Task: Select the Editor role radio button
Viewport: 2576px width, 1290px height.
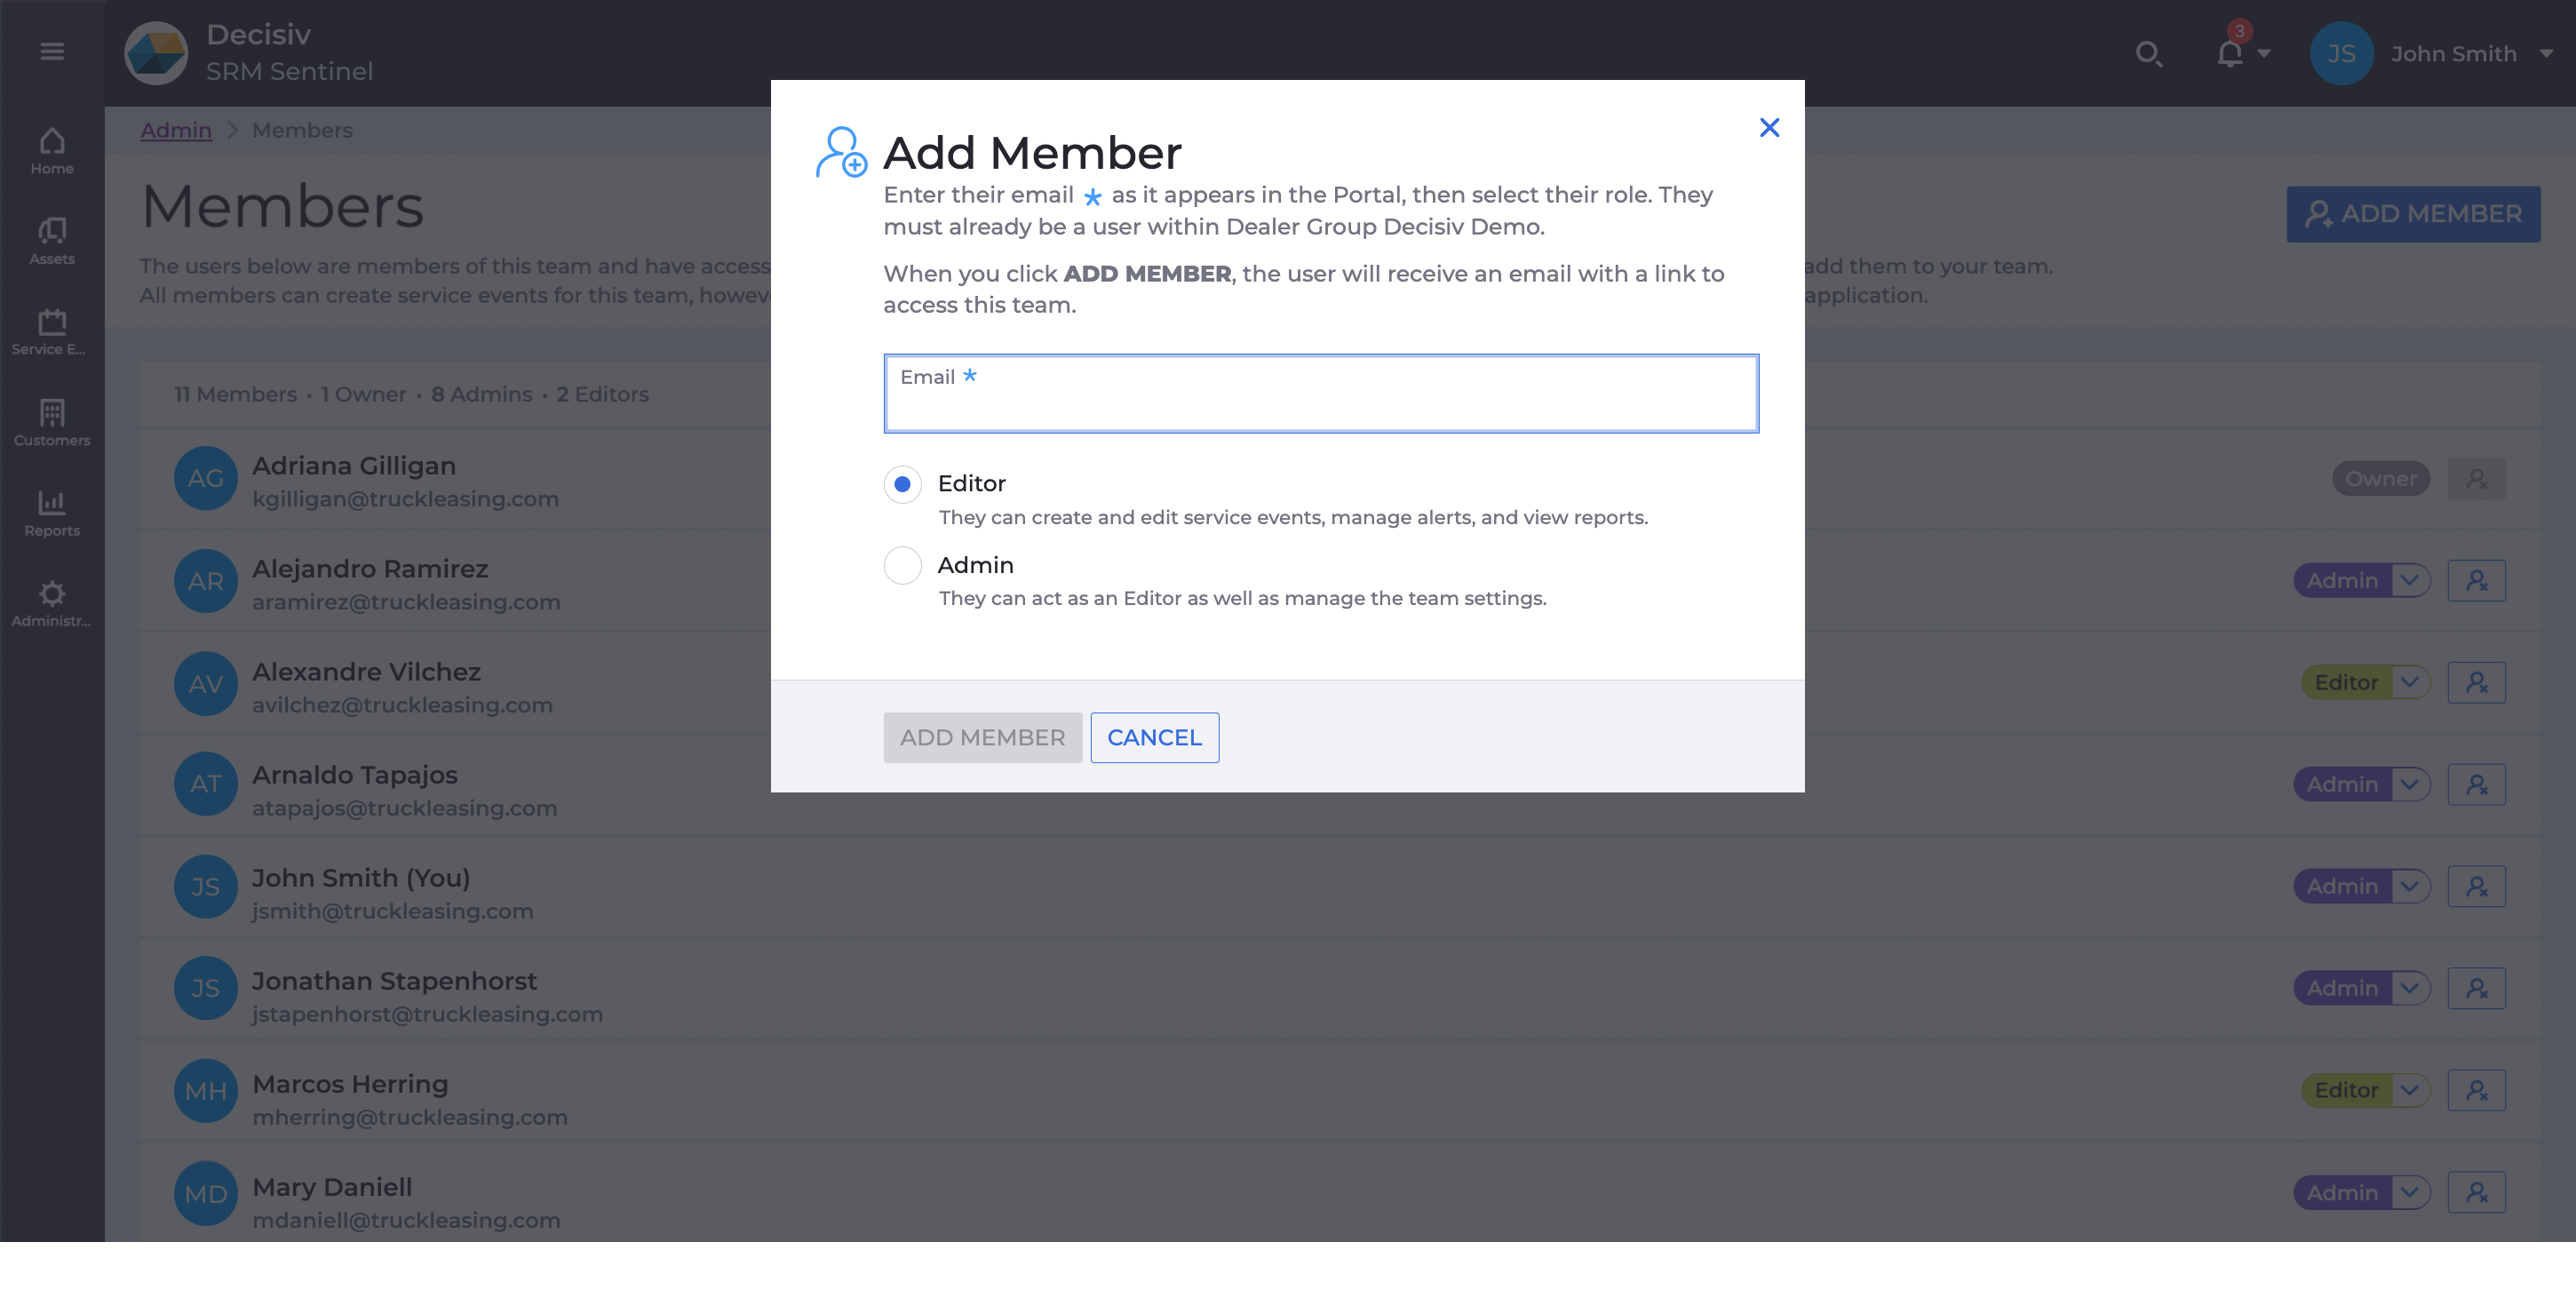Action: 902,484
